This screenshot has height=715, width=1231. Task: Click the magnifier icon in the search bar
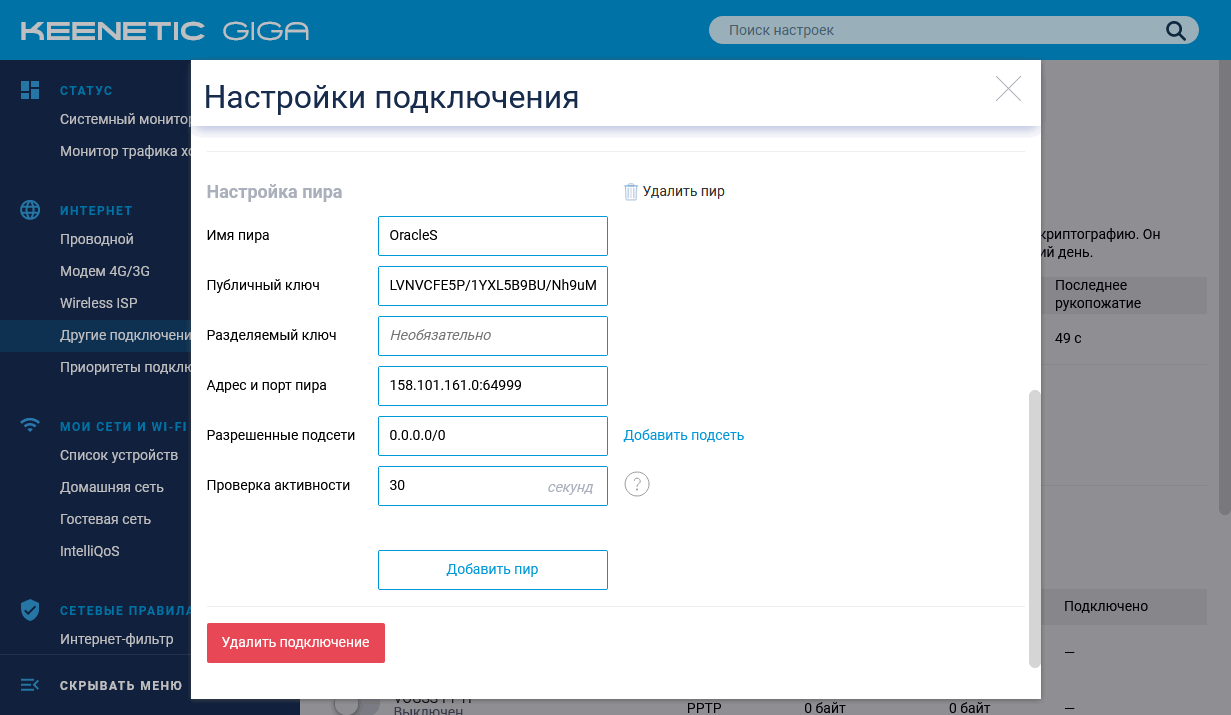(x=1175, y=30)
